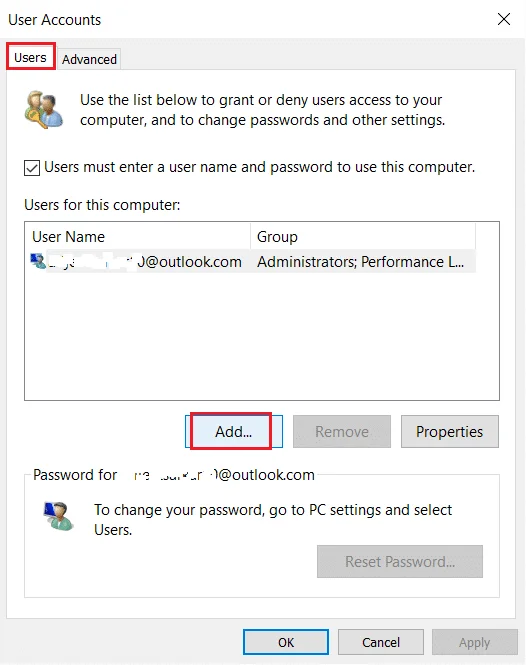Click the User Accounts title text
This screenshot has height=665, width=526.
tap(54, 20)
